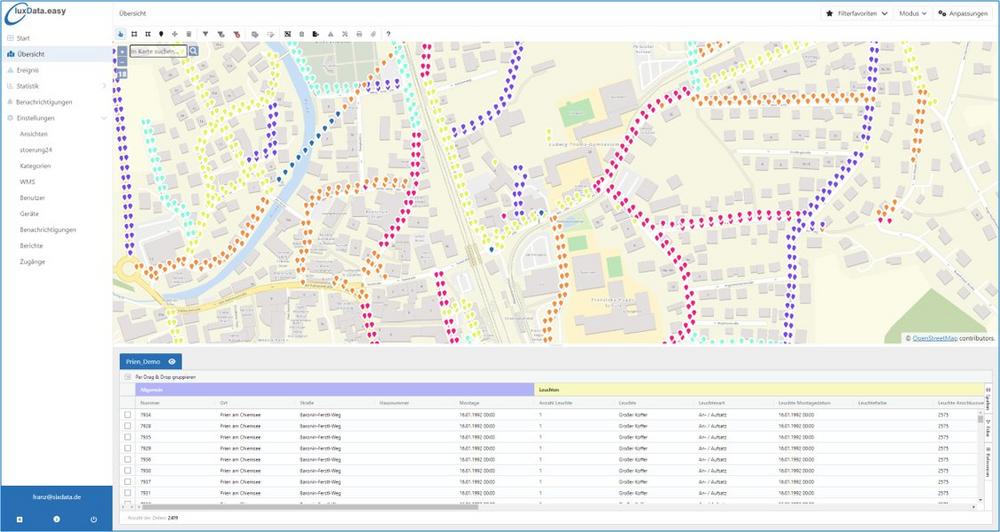Click the help question mark icon
The width and height of the screenshot is (1000, 532).
(x=388, y=33)
